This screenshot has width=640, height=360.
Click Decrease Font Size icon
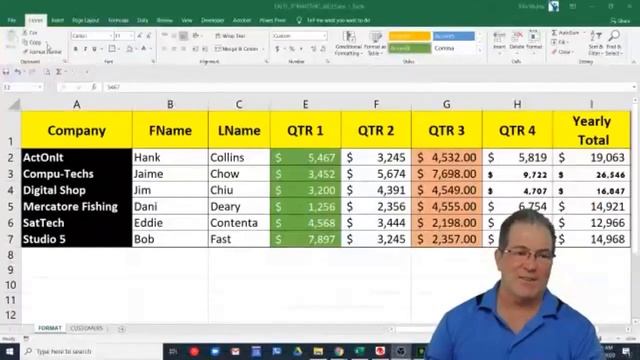tap(149, 36)
